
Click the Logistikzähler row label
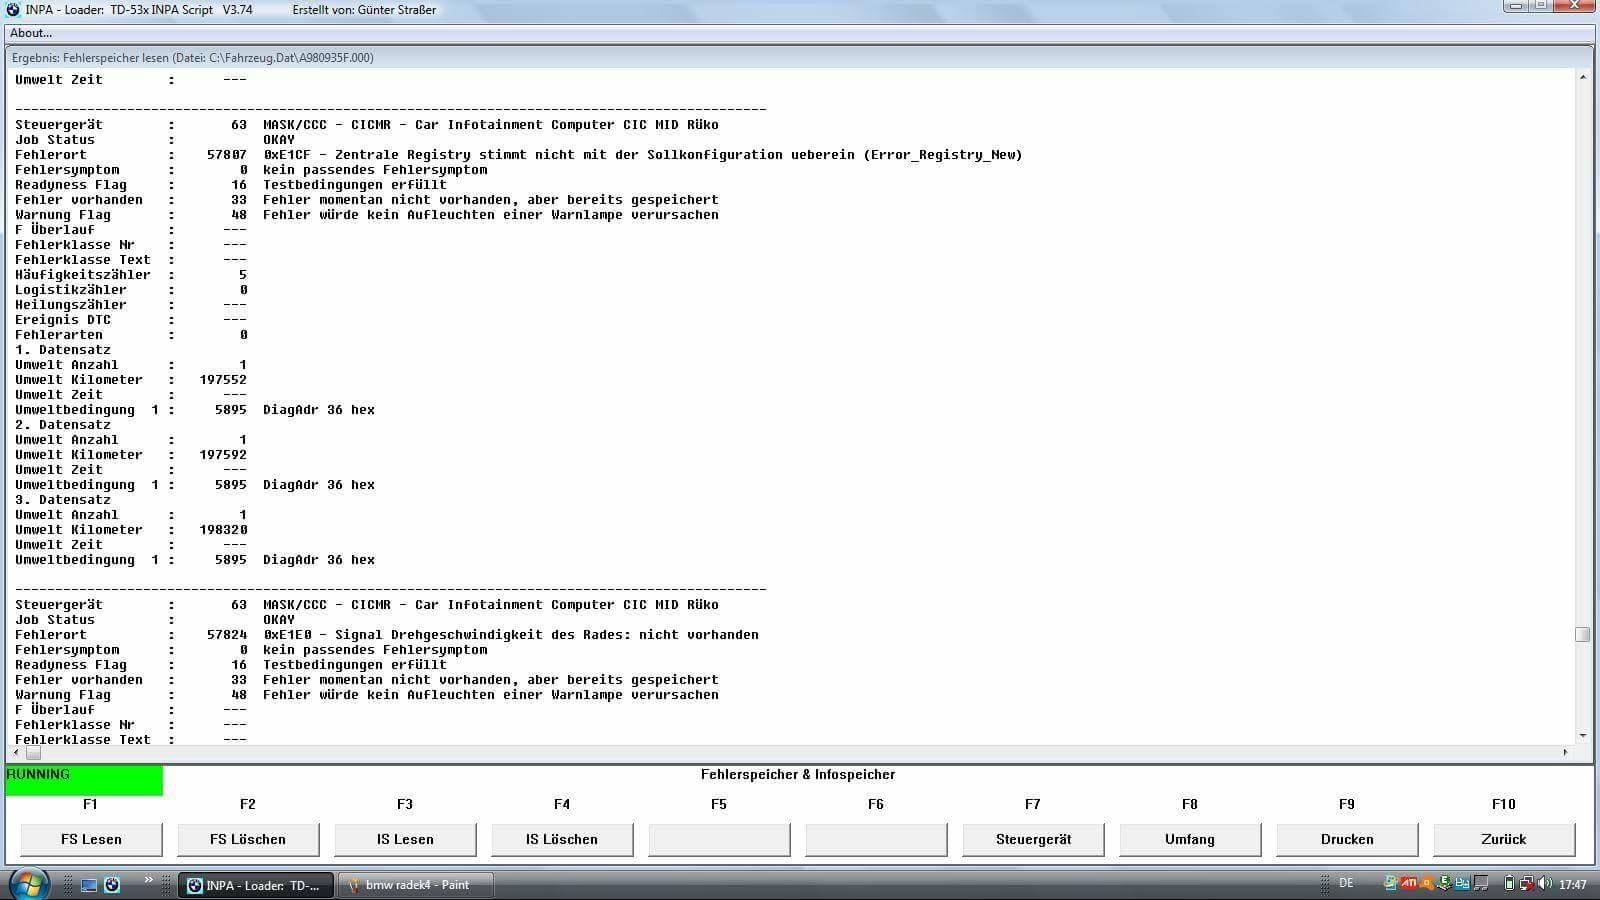tap(71, 290)
